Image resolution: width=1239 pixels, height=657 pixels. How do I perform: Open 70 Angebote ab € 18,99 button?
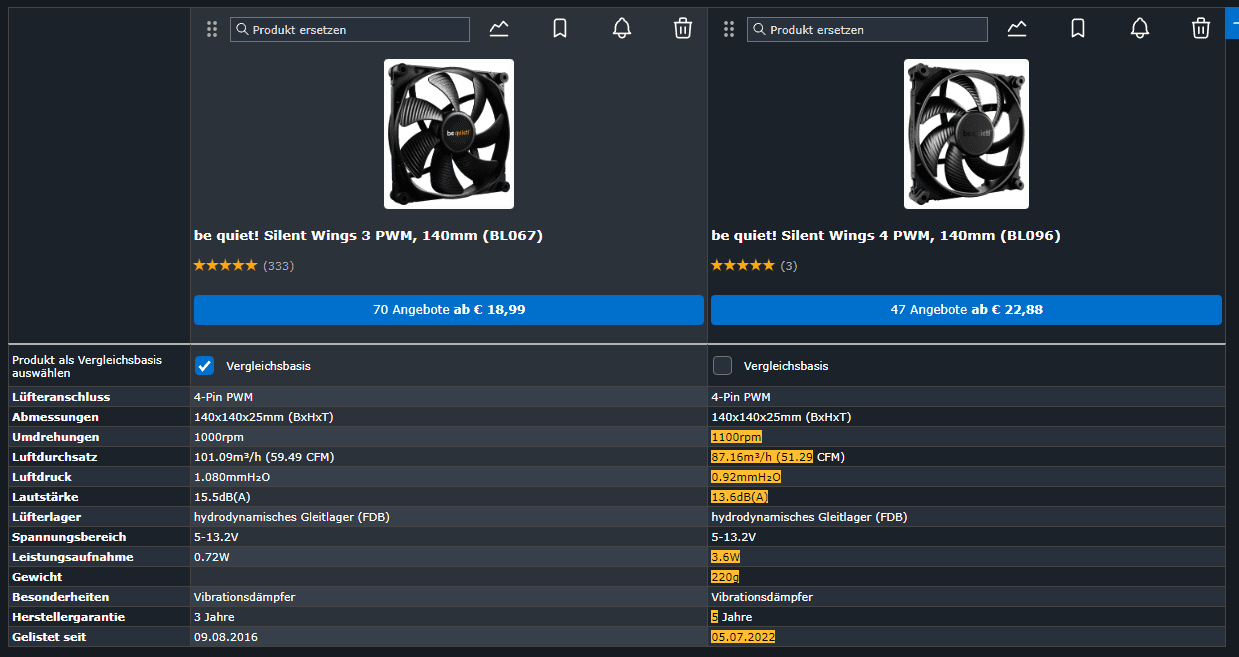point(449,310)
